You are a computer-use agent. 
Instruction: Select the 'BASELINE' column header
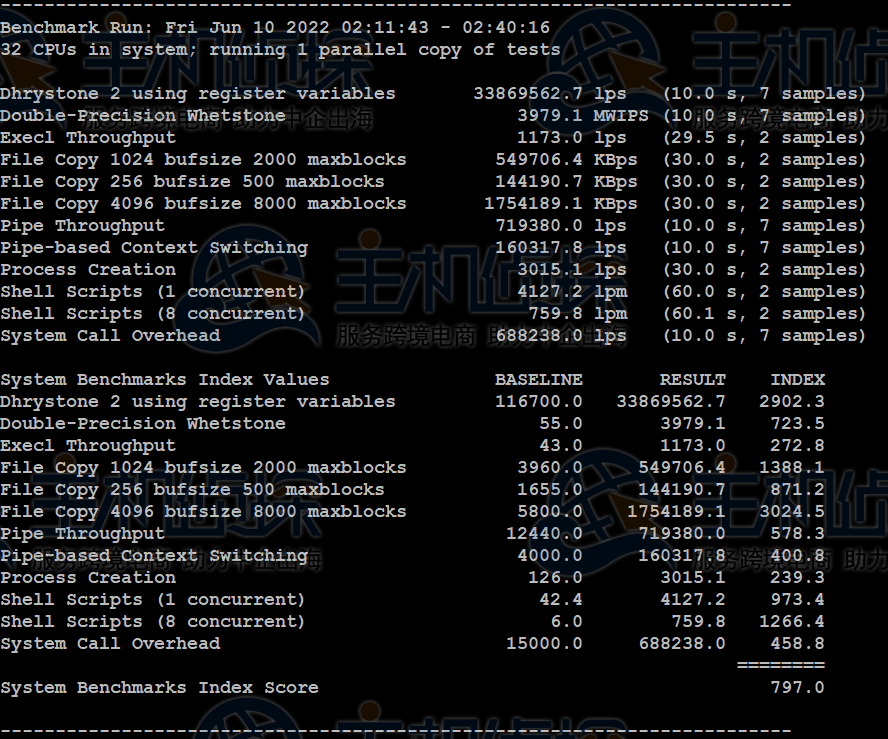[539, 379]
